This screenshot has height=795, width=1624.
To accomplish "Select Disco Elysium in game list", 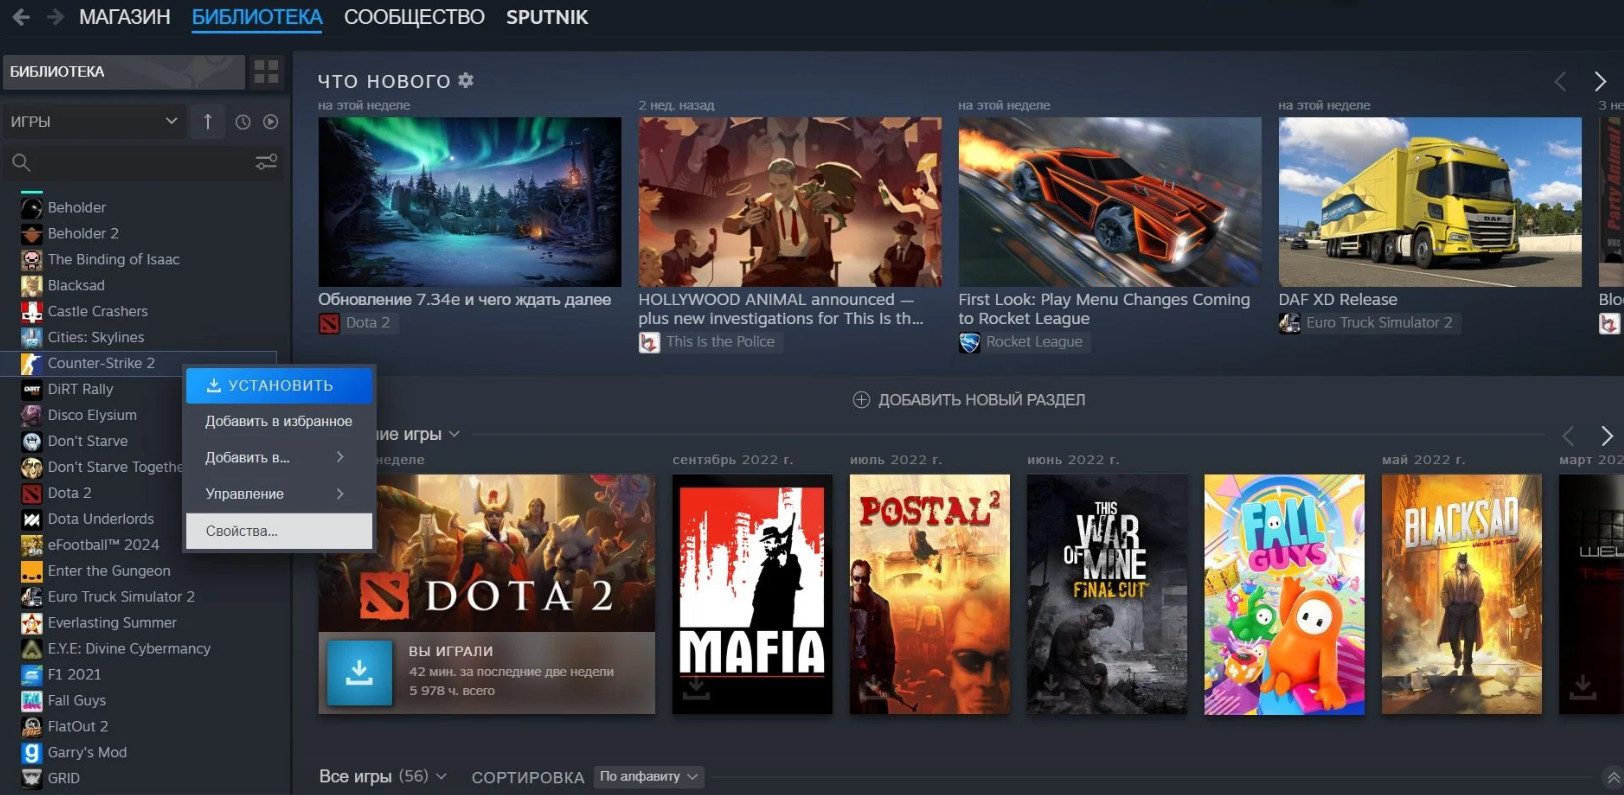I will tap(92, 415).
